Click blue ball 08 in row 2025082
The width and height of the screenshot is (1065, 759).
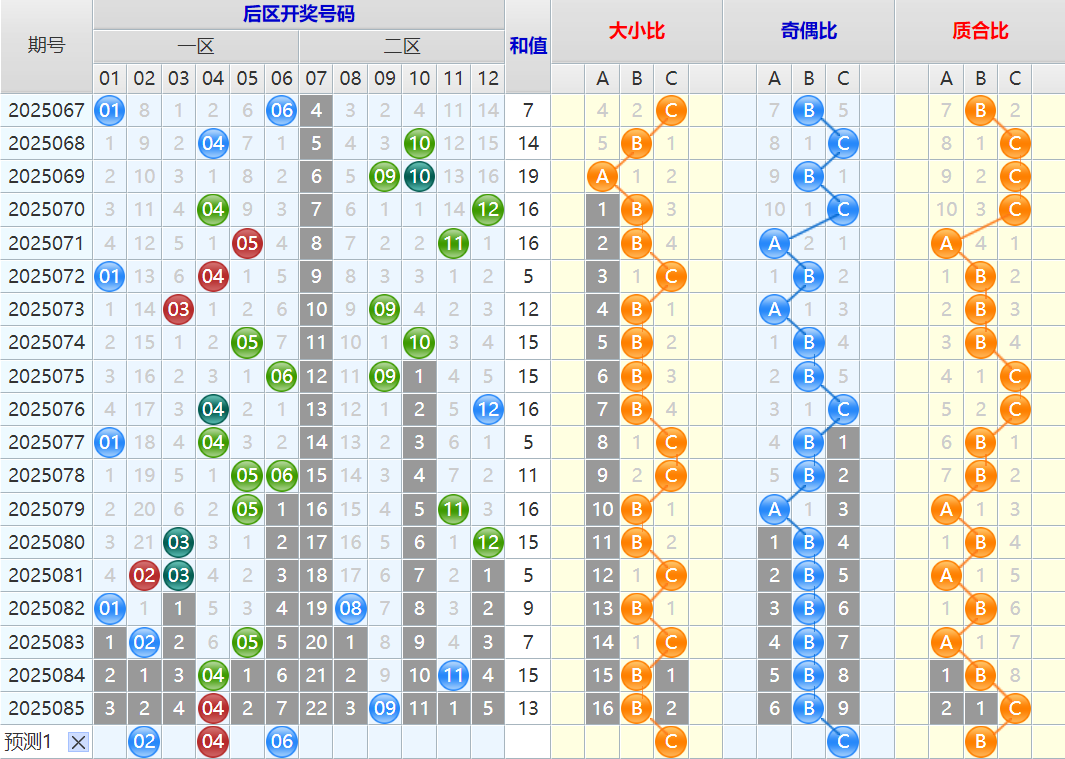(350, 608)
